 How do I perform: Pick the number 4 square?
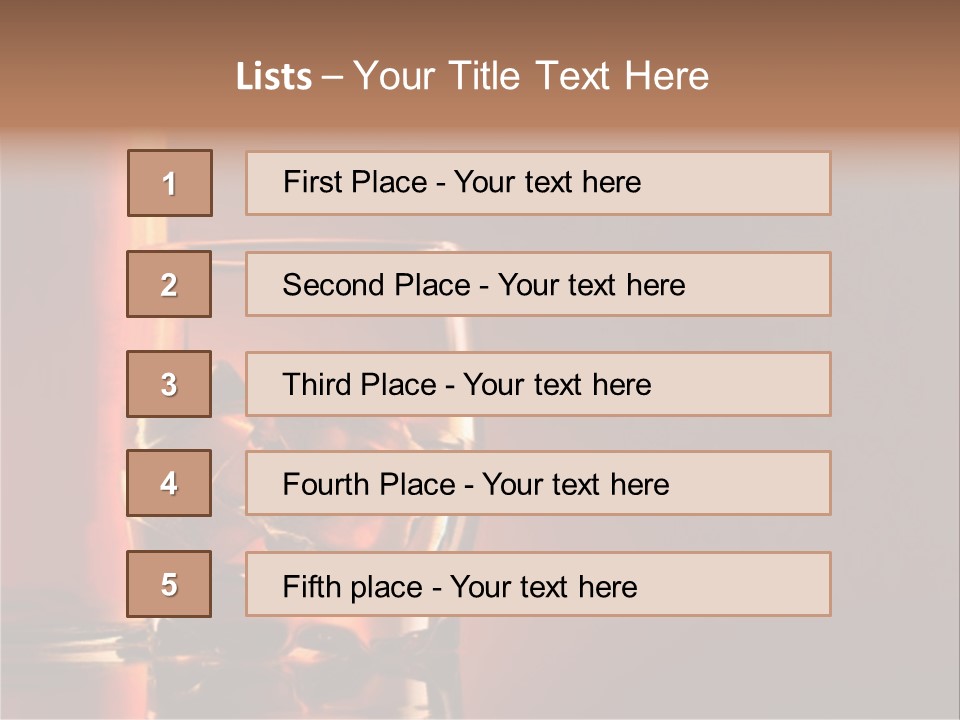click(x=169, y=483)
